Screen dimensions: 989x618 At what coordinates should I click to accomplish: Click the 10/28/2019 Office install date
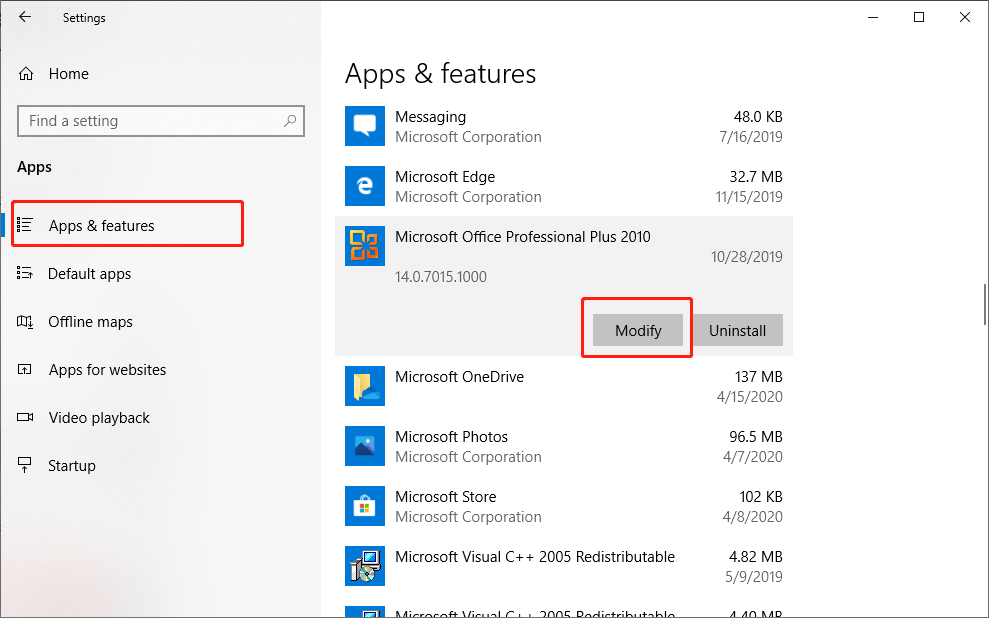[747, 257]
